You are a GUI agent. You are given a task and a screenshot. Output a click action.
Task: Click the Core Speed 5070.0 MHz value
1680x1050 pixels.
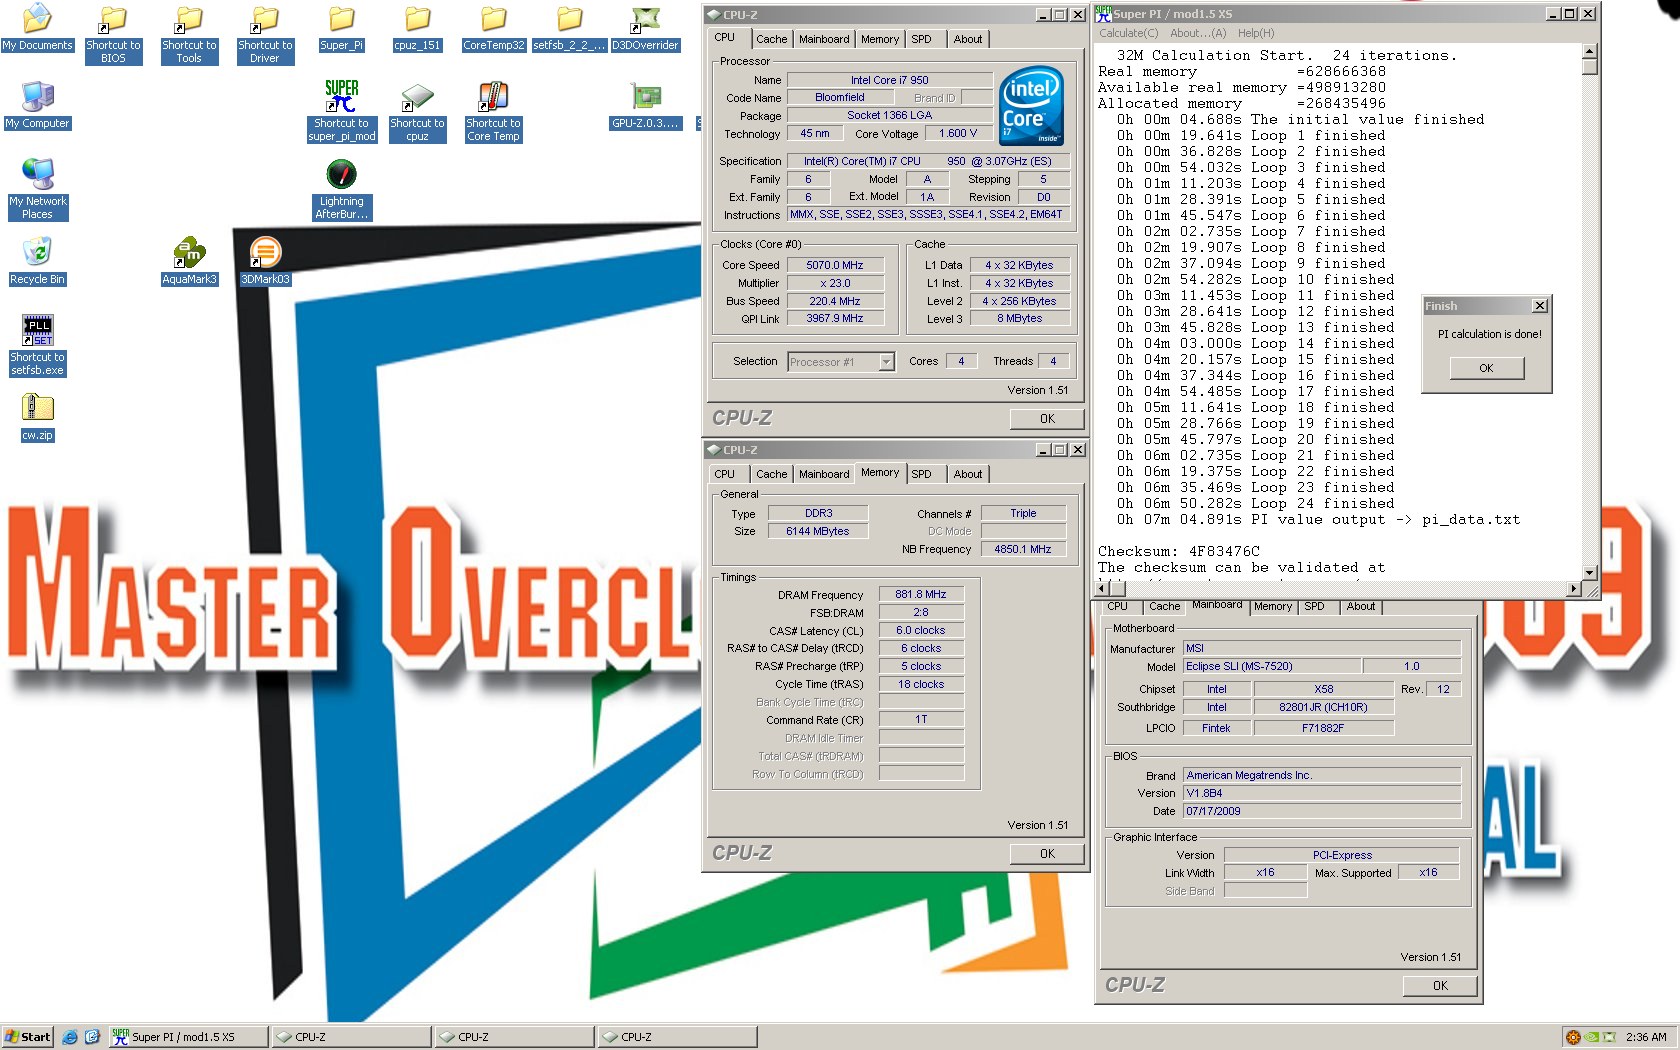click(835, 265)
